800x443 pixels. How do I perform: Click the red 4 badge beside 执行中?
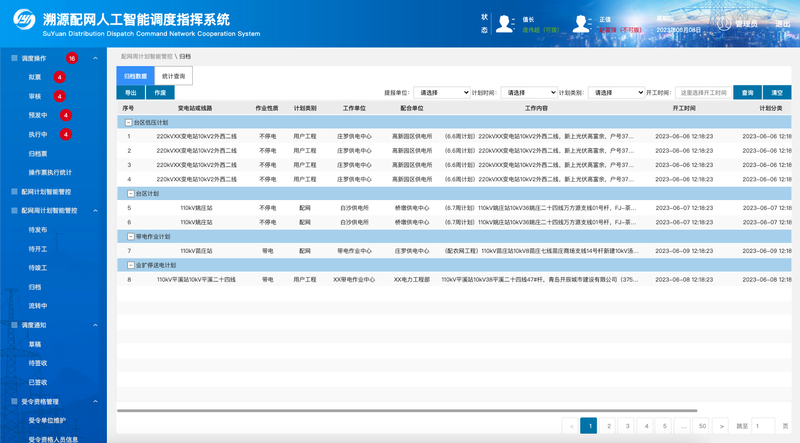[x=65, y=134]
